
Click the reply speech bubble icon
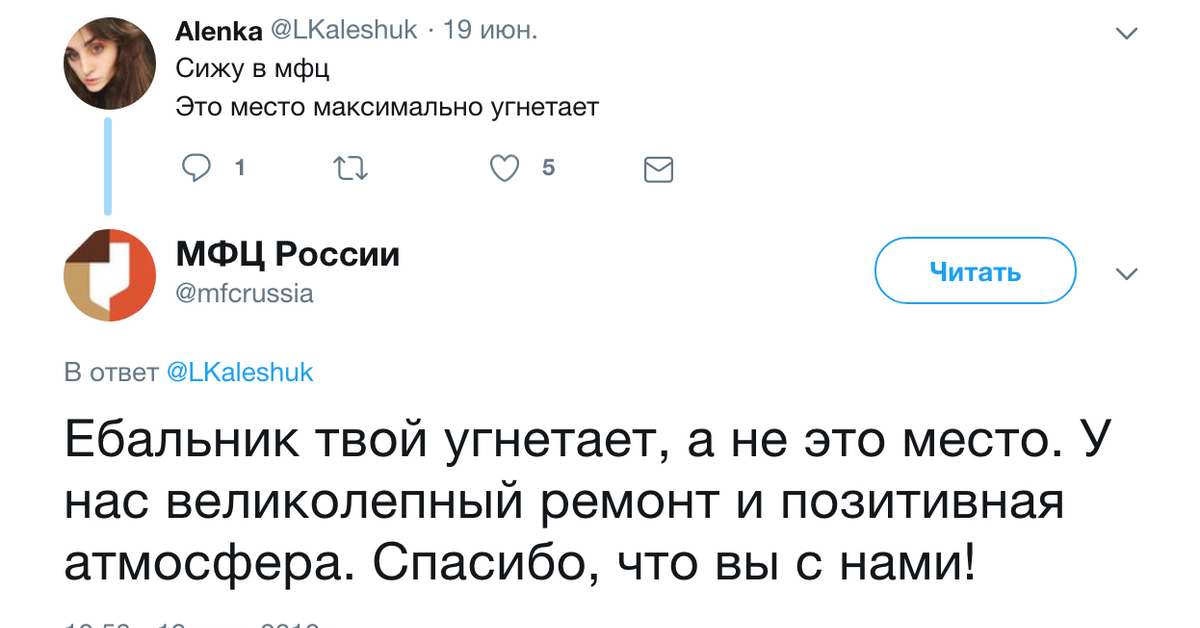[196, 169]
